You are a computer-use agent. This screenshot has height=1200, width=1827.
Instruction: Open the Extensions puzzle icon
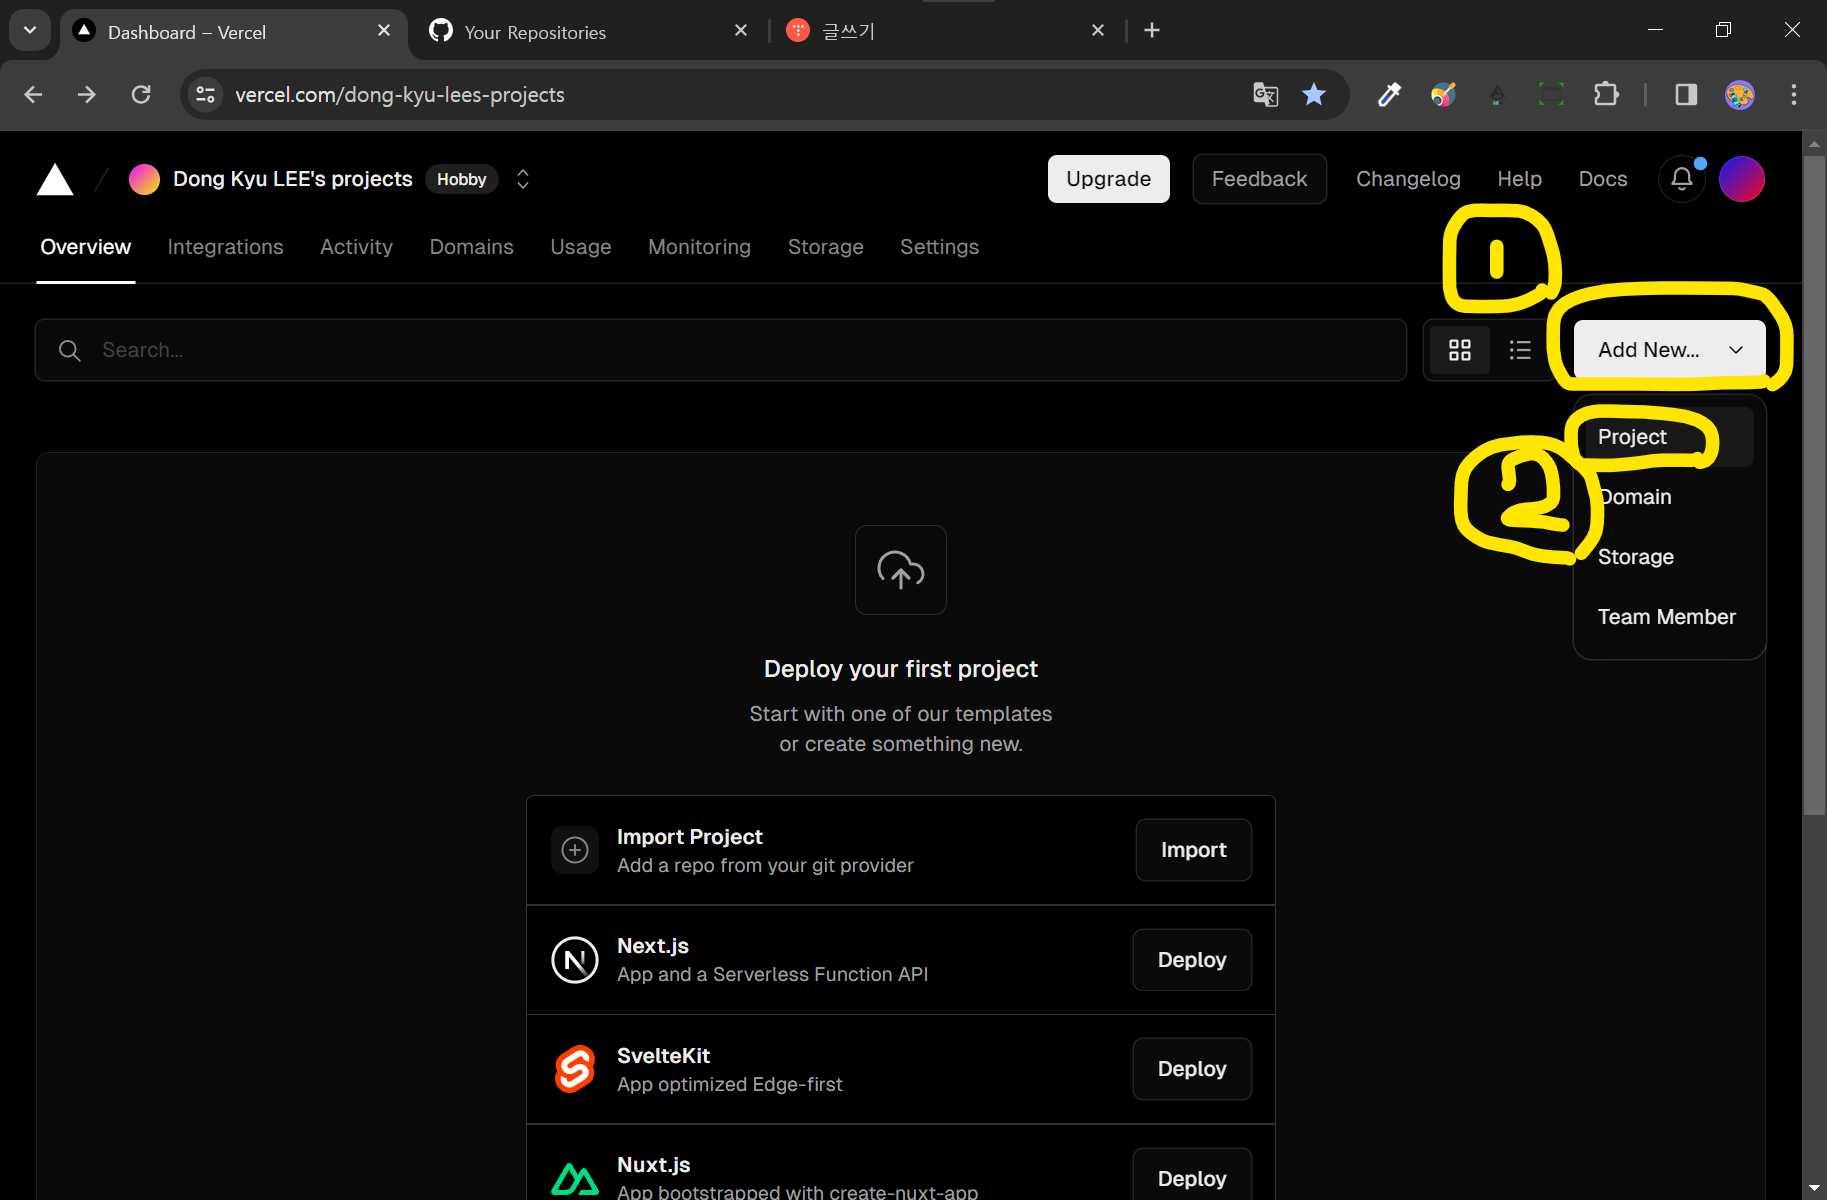[1606, 94]
